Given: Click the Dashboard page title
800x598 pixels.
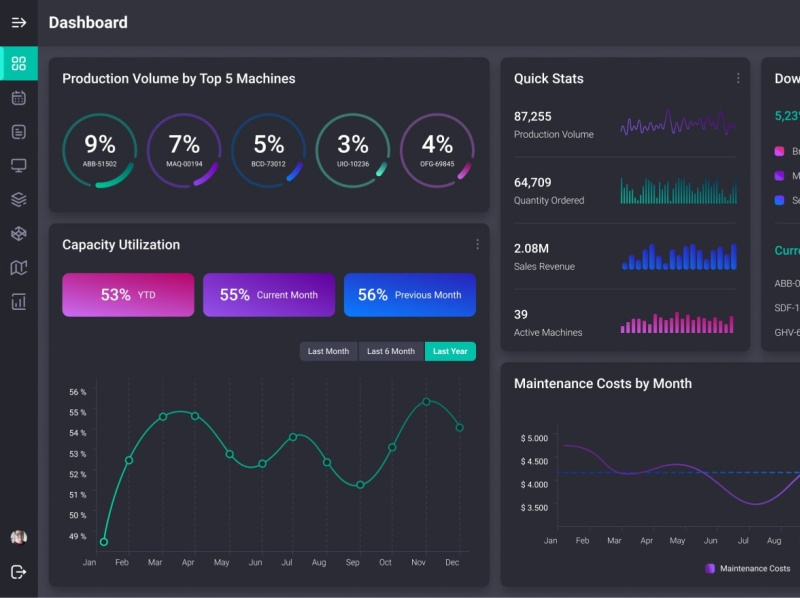Looking at the screenshot, I should [x=88, y=22].
